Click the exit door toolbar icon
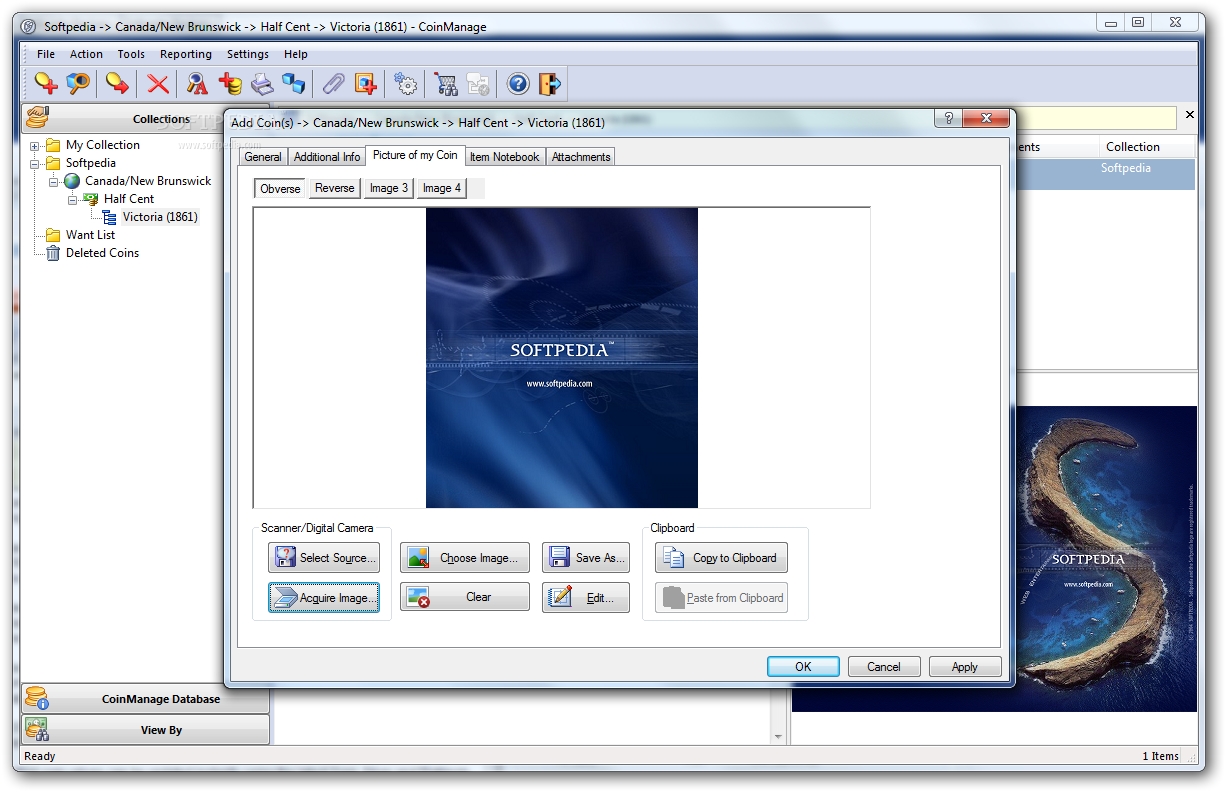This screenshot has height=792, width=1226. point(550,83)
